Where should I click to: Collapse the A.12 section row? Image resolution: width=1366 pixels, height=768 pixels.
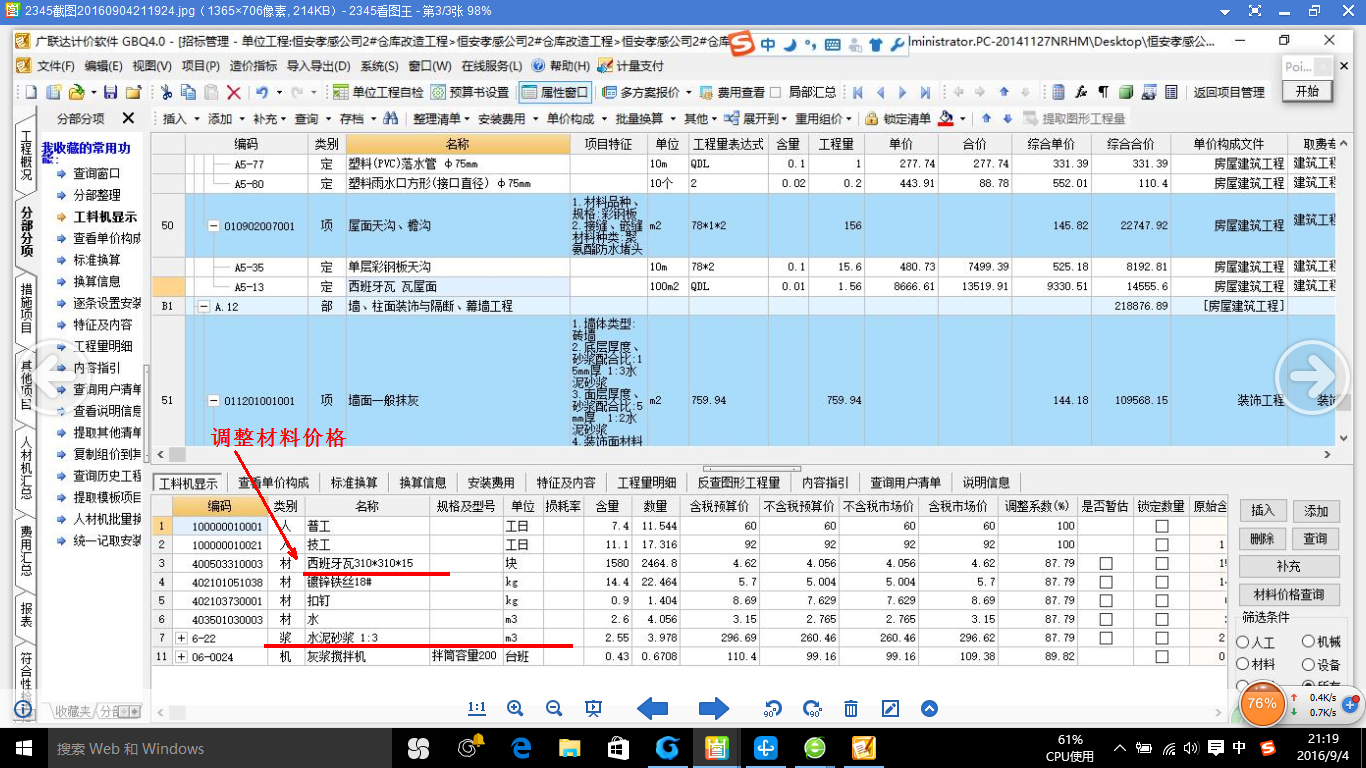204,306
